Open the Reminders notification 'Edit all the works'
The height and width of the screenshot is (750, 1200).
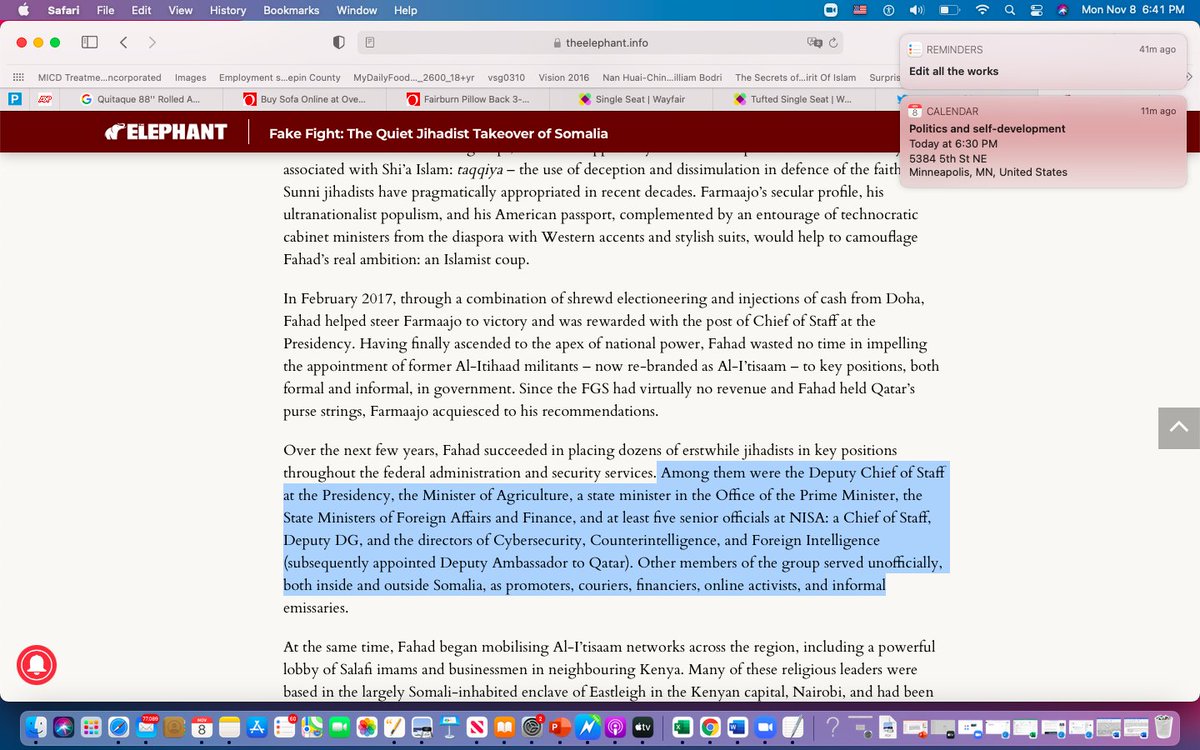pyautogui.click(x=1042, y=61)
